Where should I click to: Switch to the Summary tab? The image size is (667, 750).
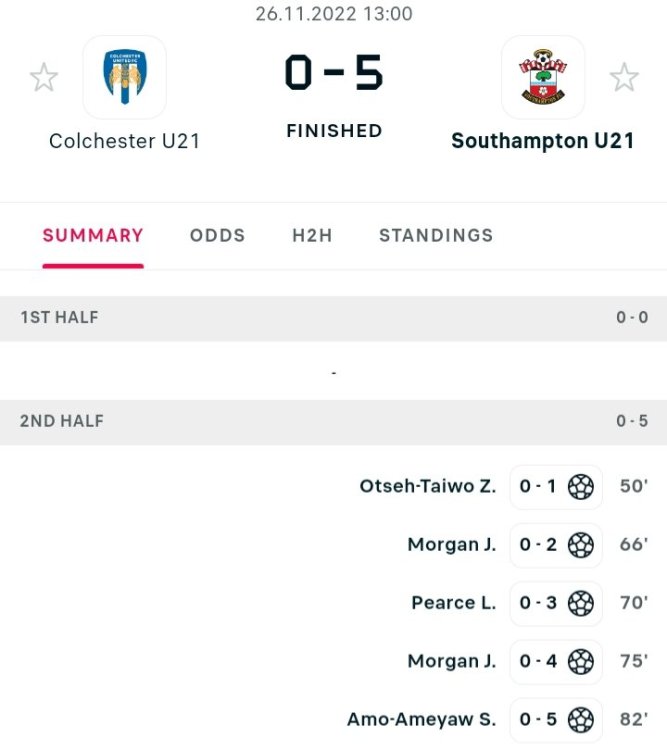[93, 236]
